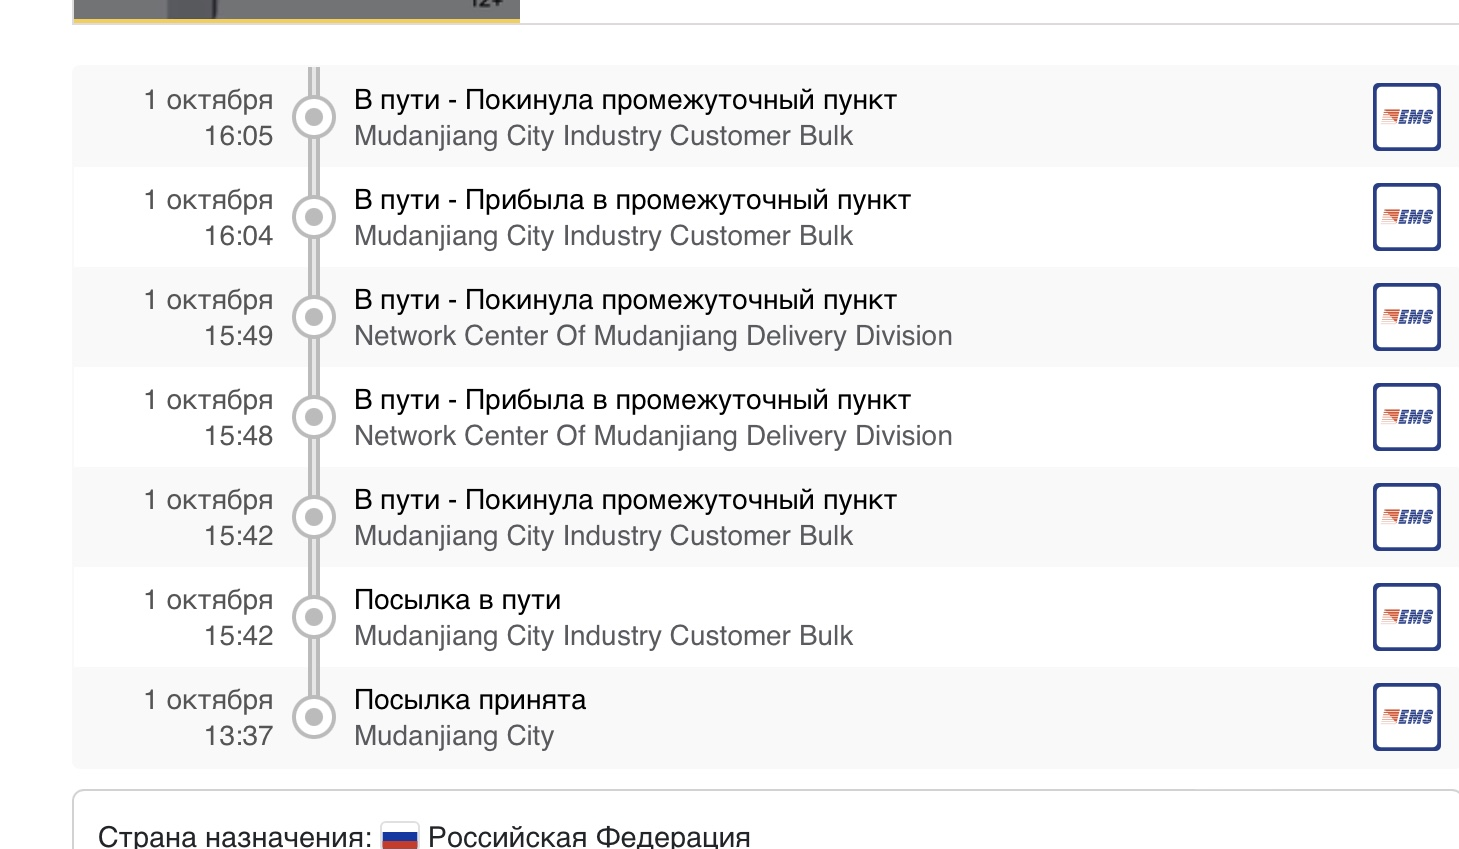Click EMS icon for 16:05 tracking event
This screenshot has width=1459, height=849.
pyautogui.click(x=1406, y=117)
